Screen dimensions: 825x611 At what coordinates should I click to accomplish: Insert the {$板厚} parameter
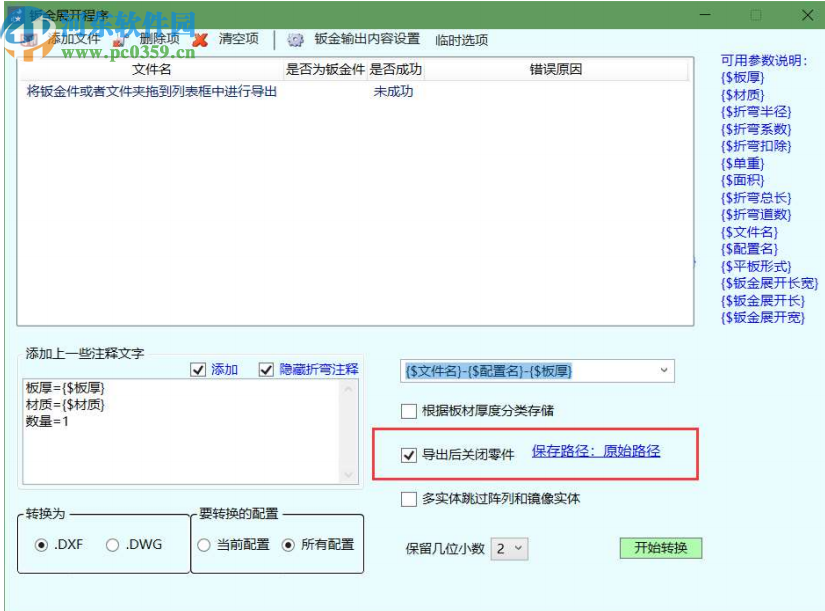tap(742, 78)
